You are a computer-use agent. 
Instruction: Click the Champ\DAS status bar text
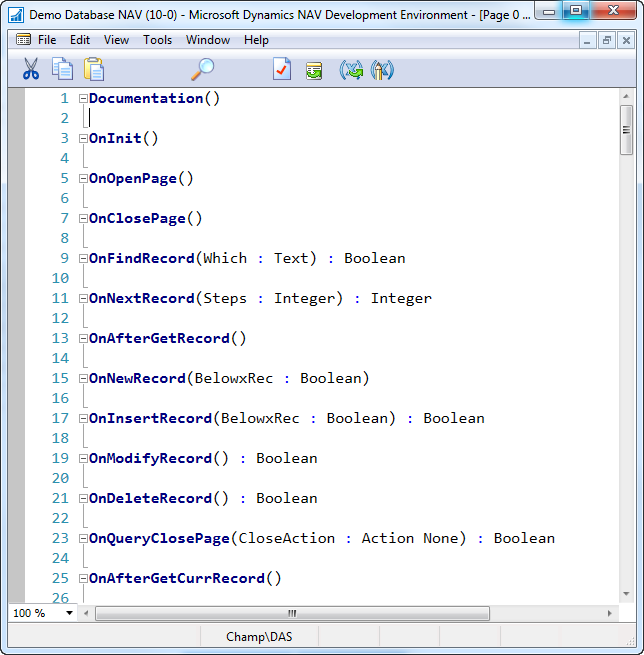259,637
